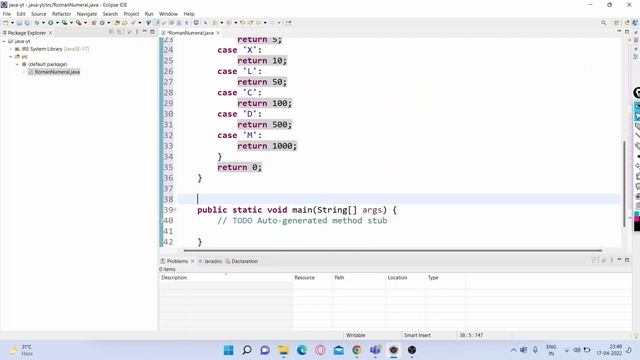This screenshot has width=640, height=360.
Task: Click the Save All toolbar icon
Action: tap(27, 23)
